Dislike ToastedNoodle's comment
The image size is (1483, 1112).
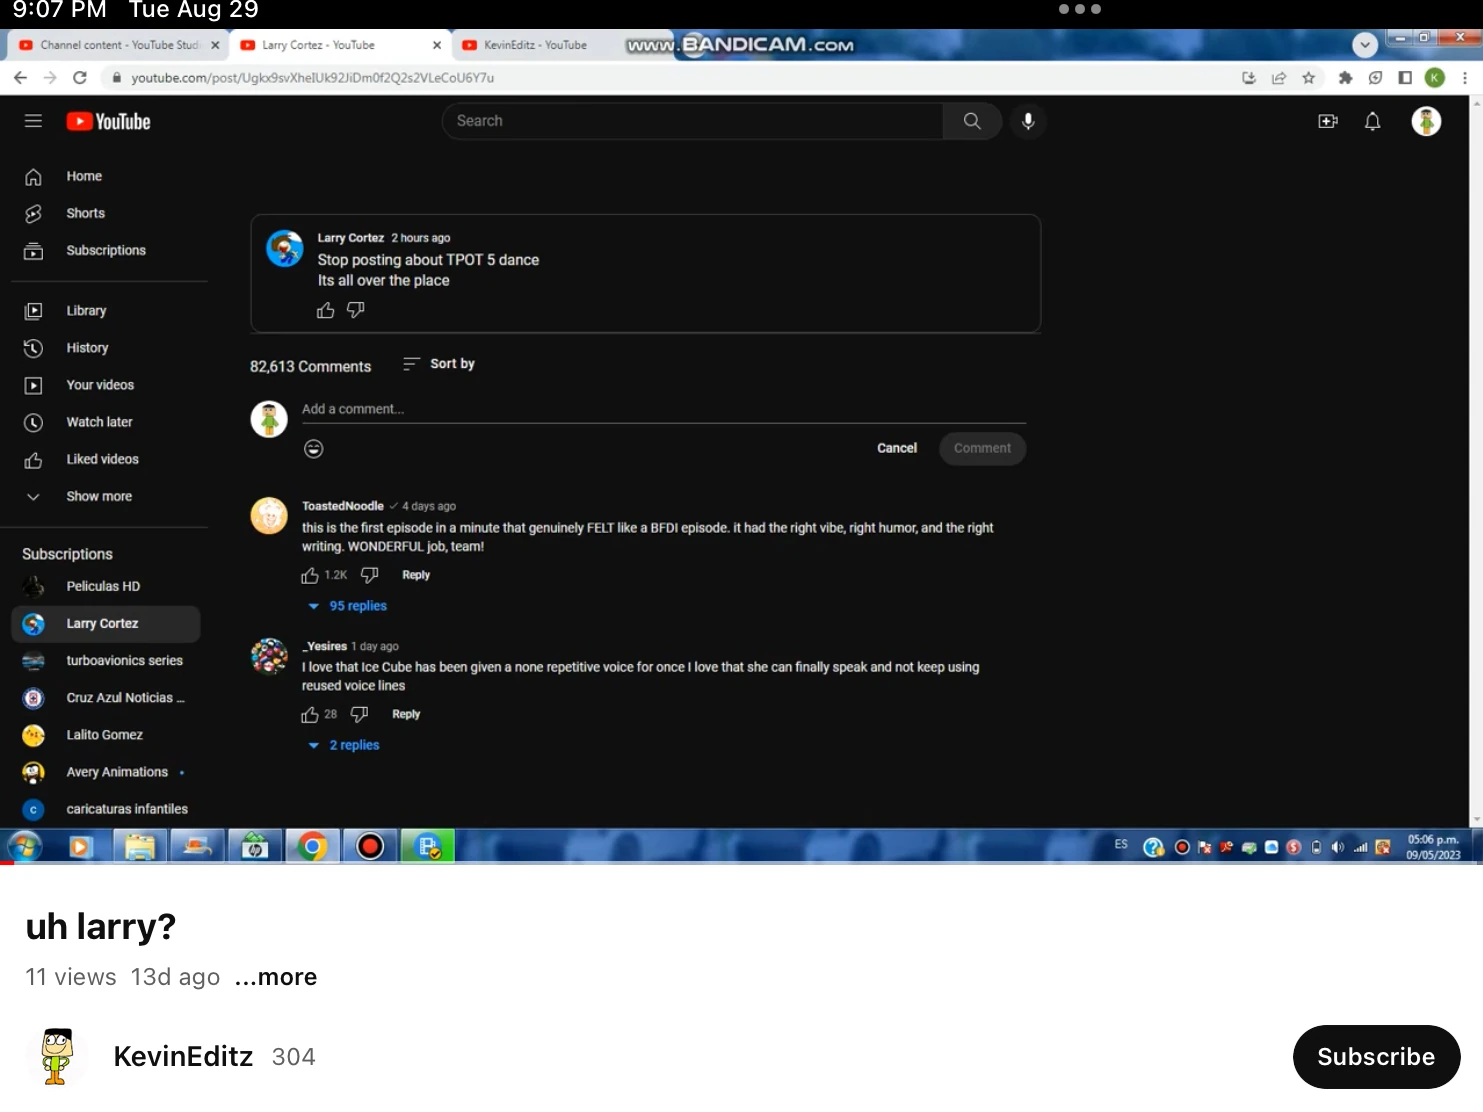coord(369,574)
